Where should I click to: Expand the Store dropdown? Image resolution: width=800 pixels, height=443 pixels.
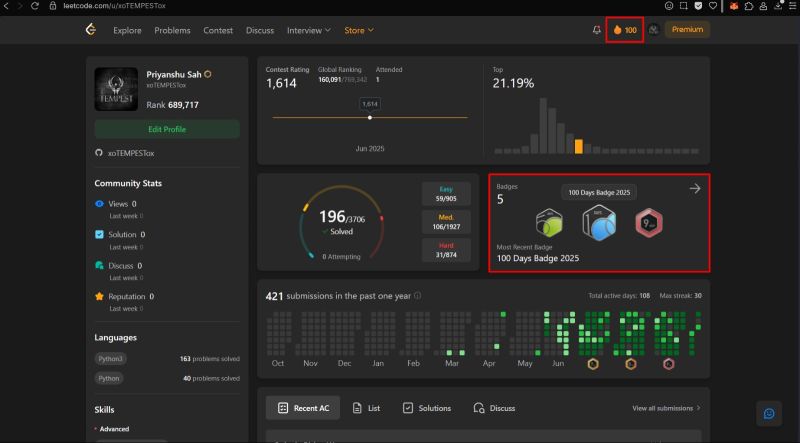coord(359,30)
